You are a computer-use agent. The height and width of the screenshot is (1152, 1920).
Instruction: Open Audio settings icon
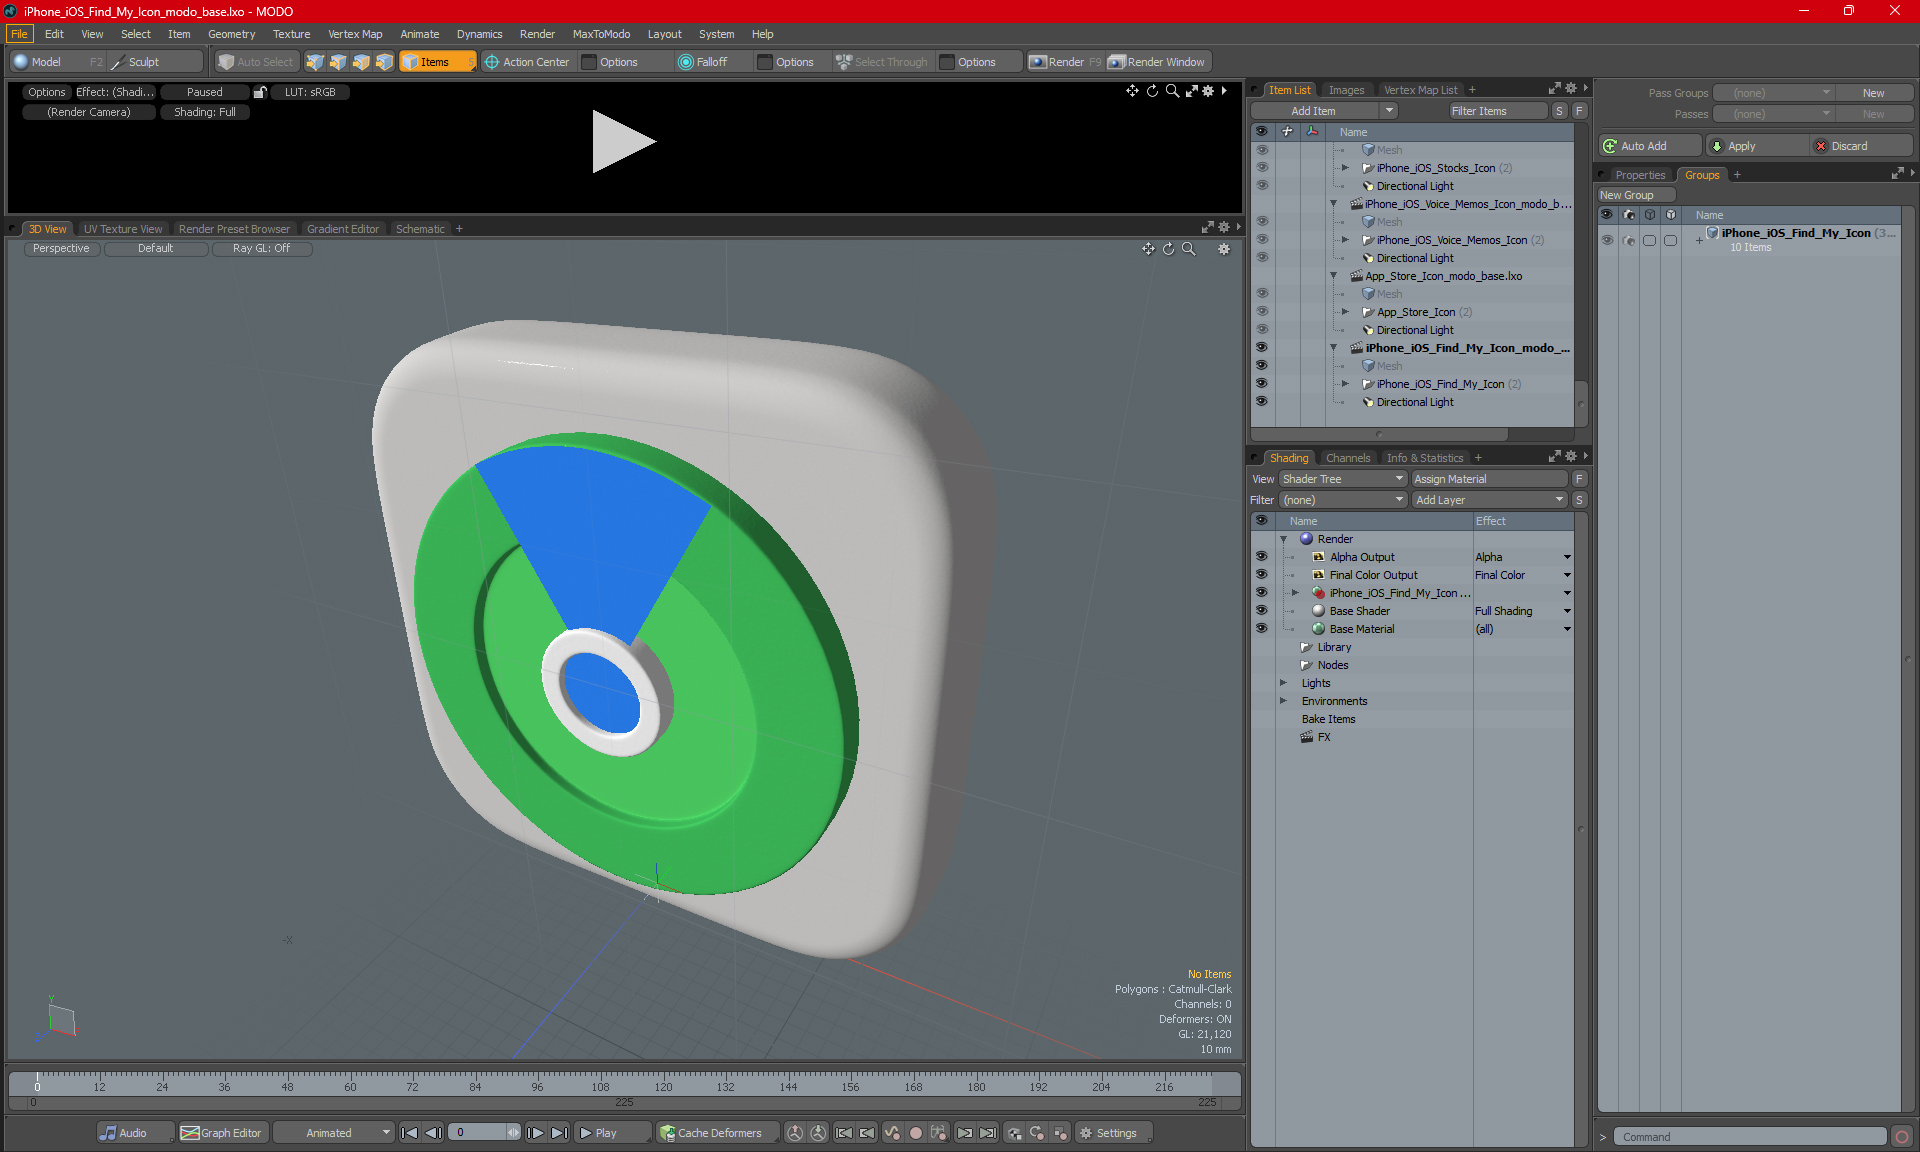coord(135,1133)
